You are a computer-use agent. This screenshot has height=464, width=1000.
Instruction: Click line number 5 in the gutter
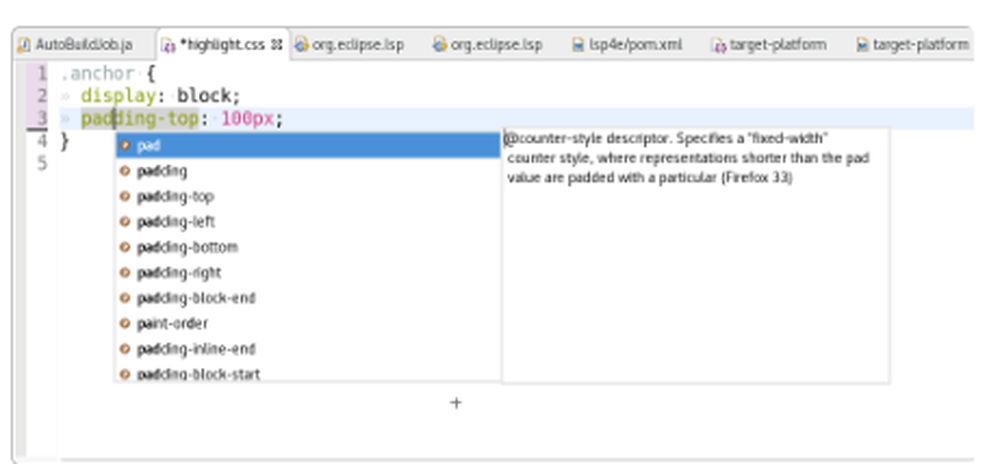pos(41,164)
